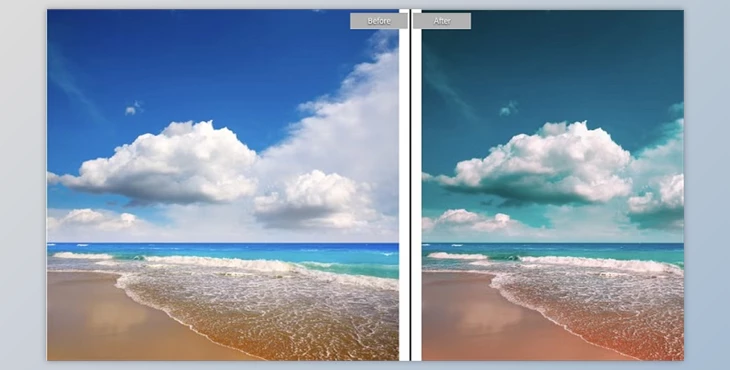
Task: Select the Before beach photo
Action: pos(223,185)
